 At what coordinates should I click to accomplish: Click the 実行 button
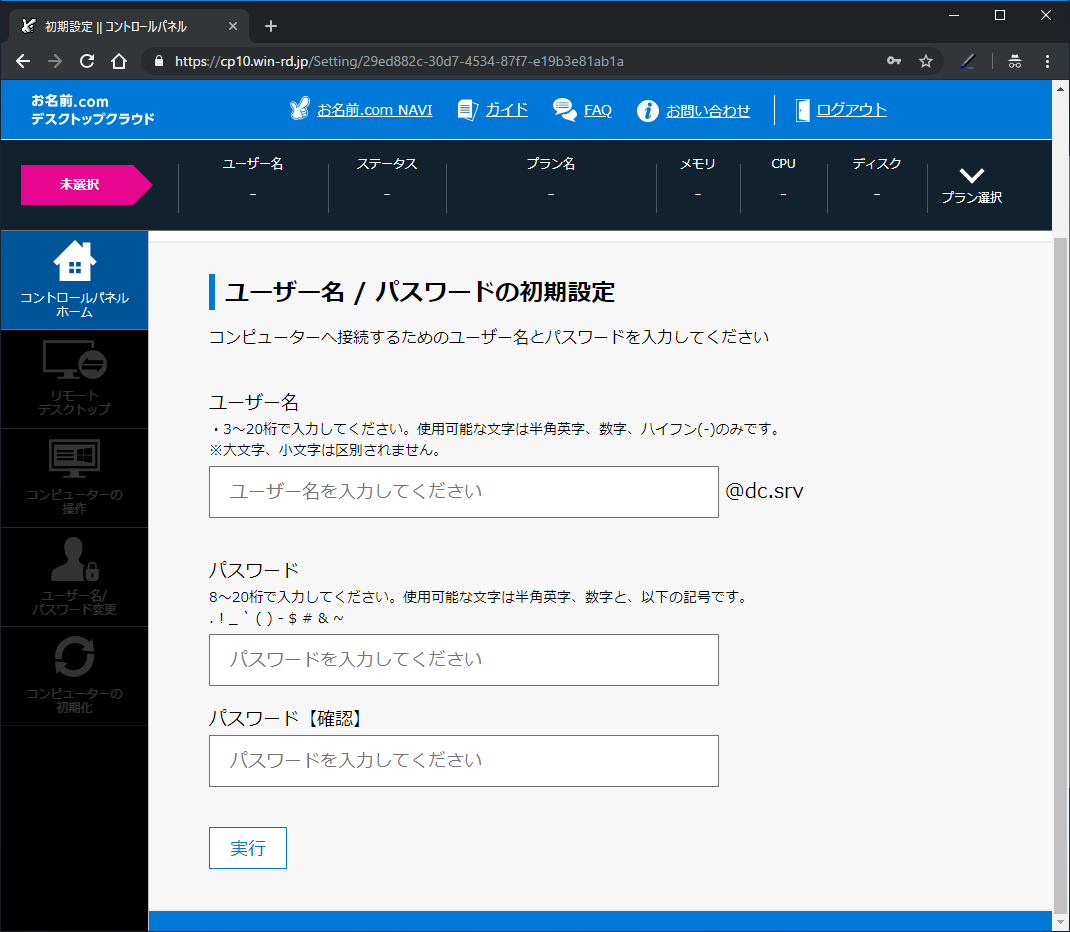(x=248, y=848)
